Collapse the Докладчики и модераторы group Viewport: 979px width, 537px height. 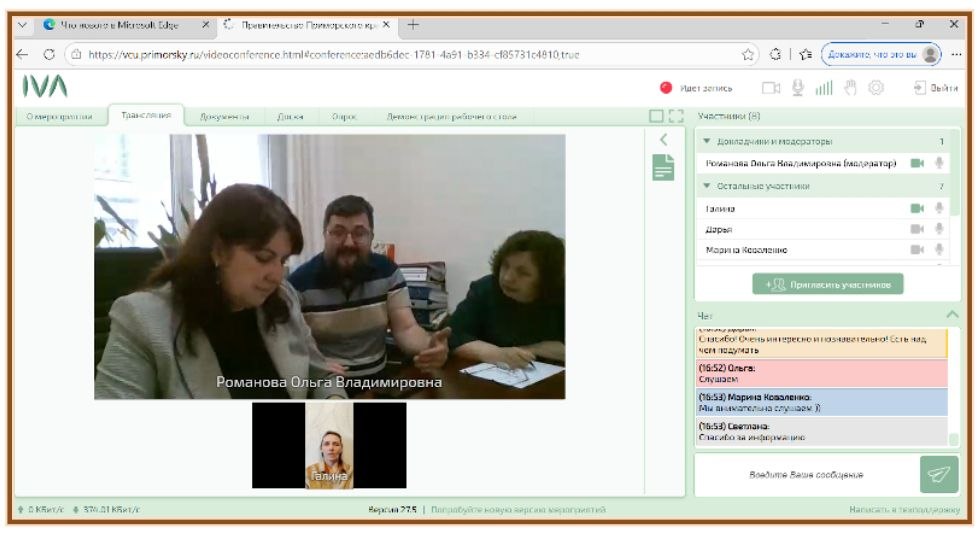point(707,142)
